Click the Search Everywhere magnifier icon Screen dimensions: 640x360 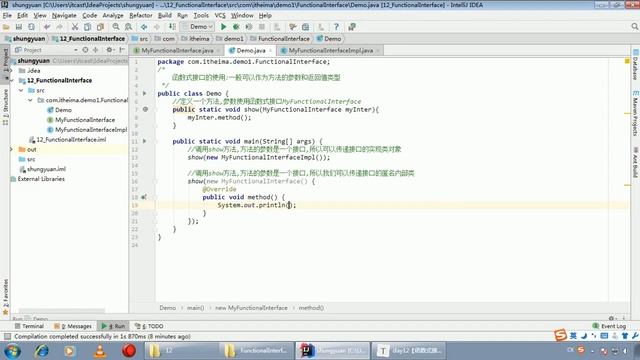point(634,27)
